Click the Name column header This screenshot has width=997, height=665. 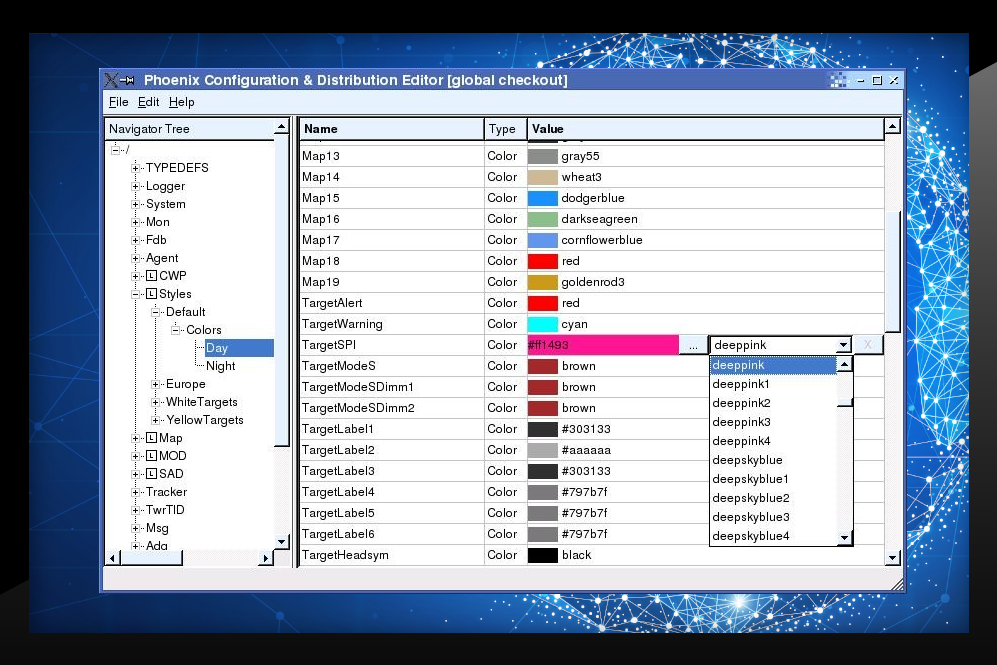click(x=390, y=128)
